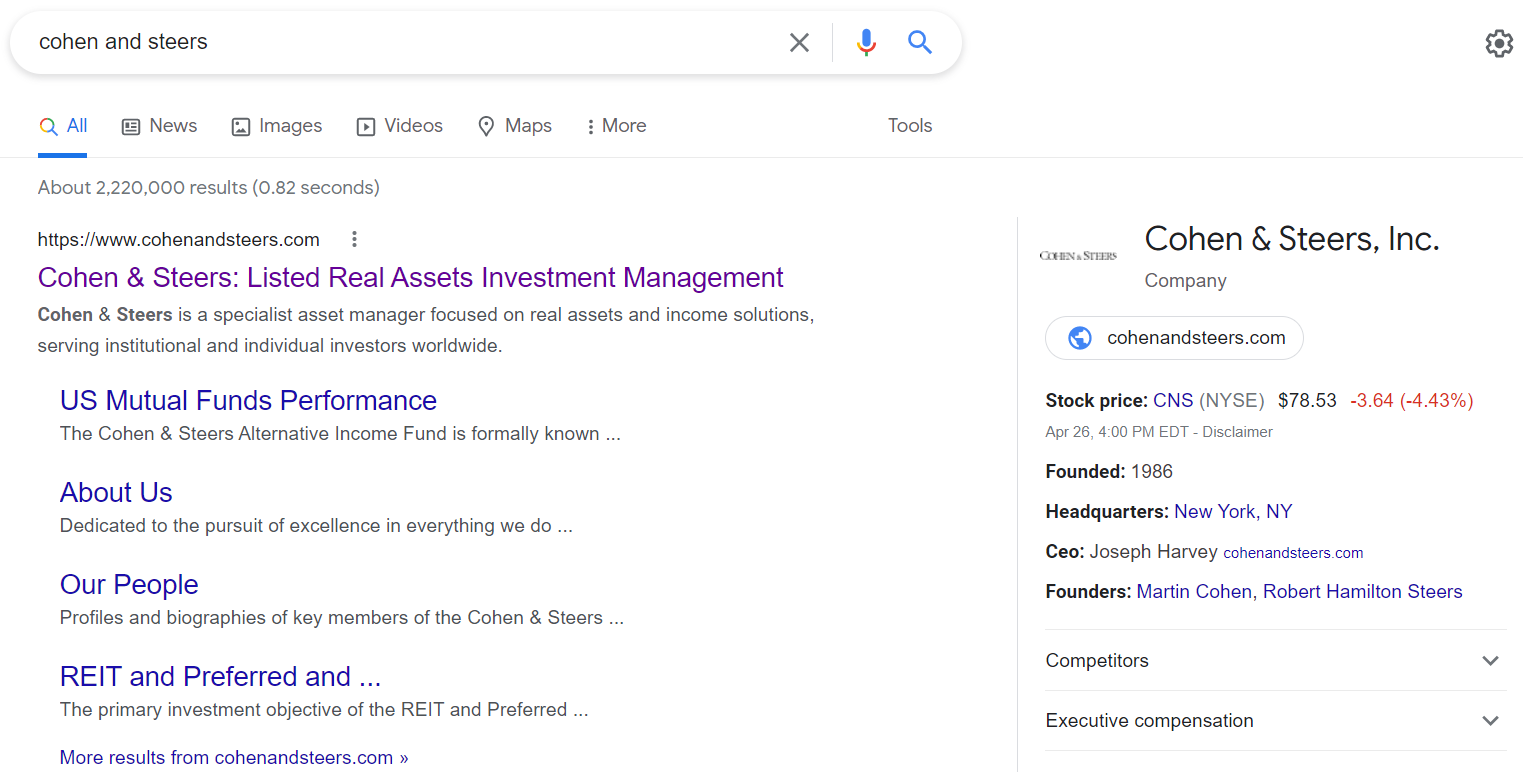Open the More search categories menu
The height and width of the screenshot is (772, 1523).
[616, 126]
